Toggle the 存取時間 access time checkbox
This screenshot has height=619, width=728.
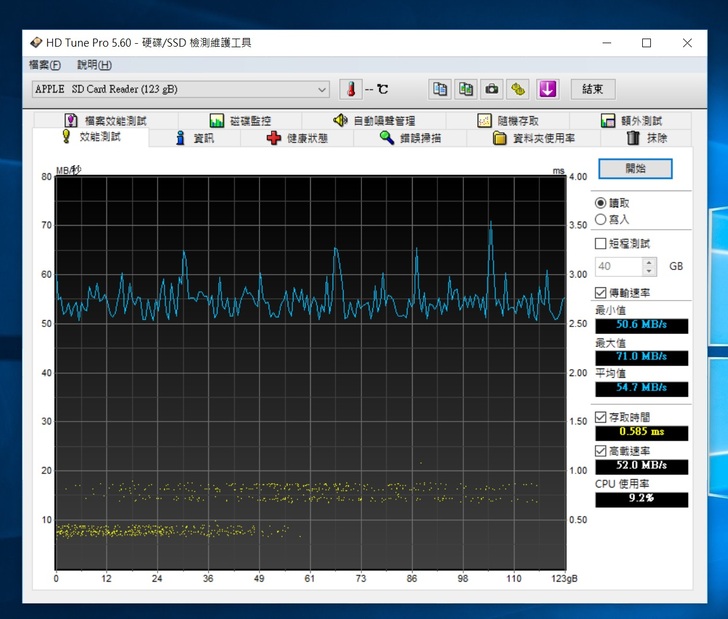tap(601, 417)
